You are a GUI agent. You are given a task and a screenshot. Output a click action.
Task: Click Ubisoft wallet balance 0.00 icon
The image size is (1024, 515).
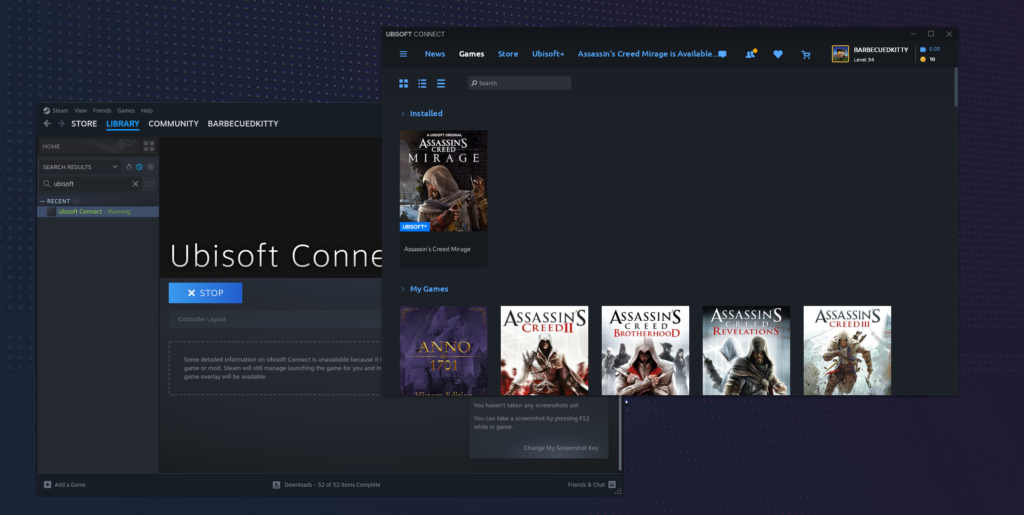click(923, 50)
